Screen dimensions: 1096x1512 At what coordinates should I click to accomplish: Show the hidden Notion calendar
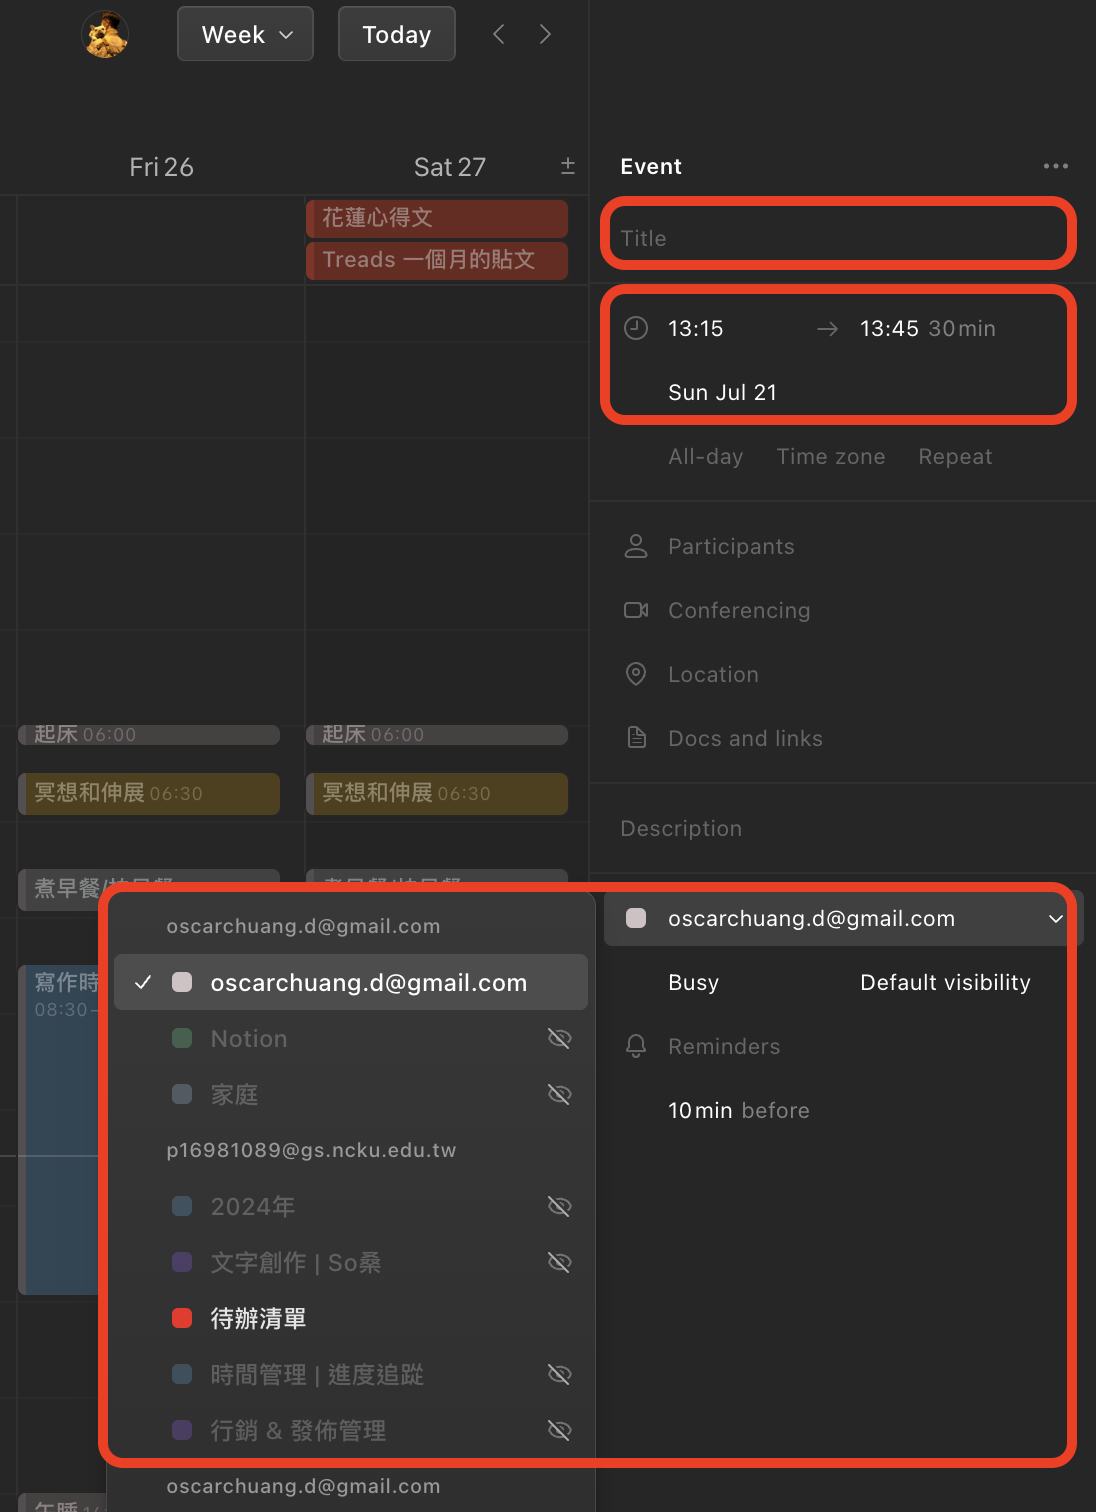coord(559,1039)
